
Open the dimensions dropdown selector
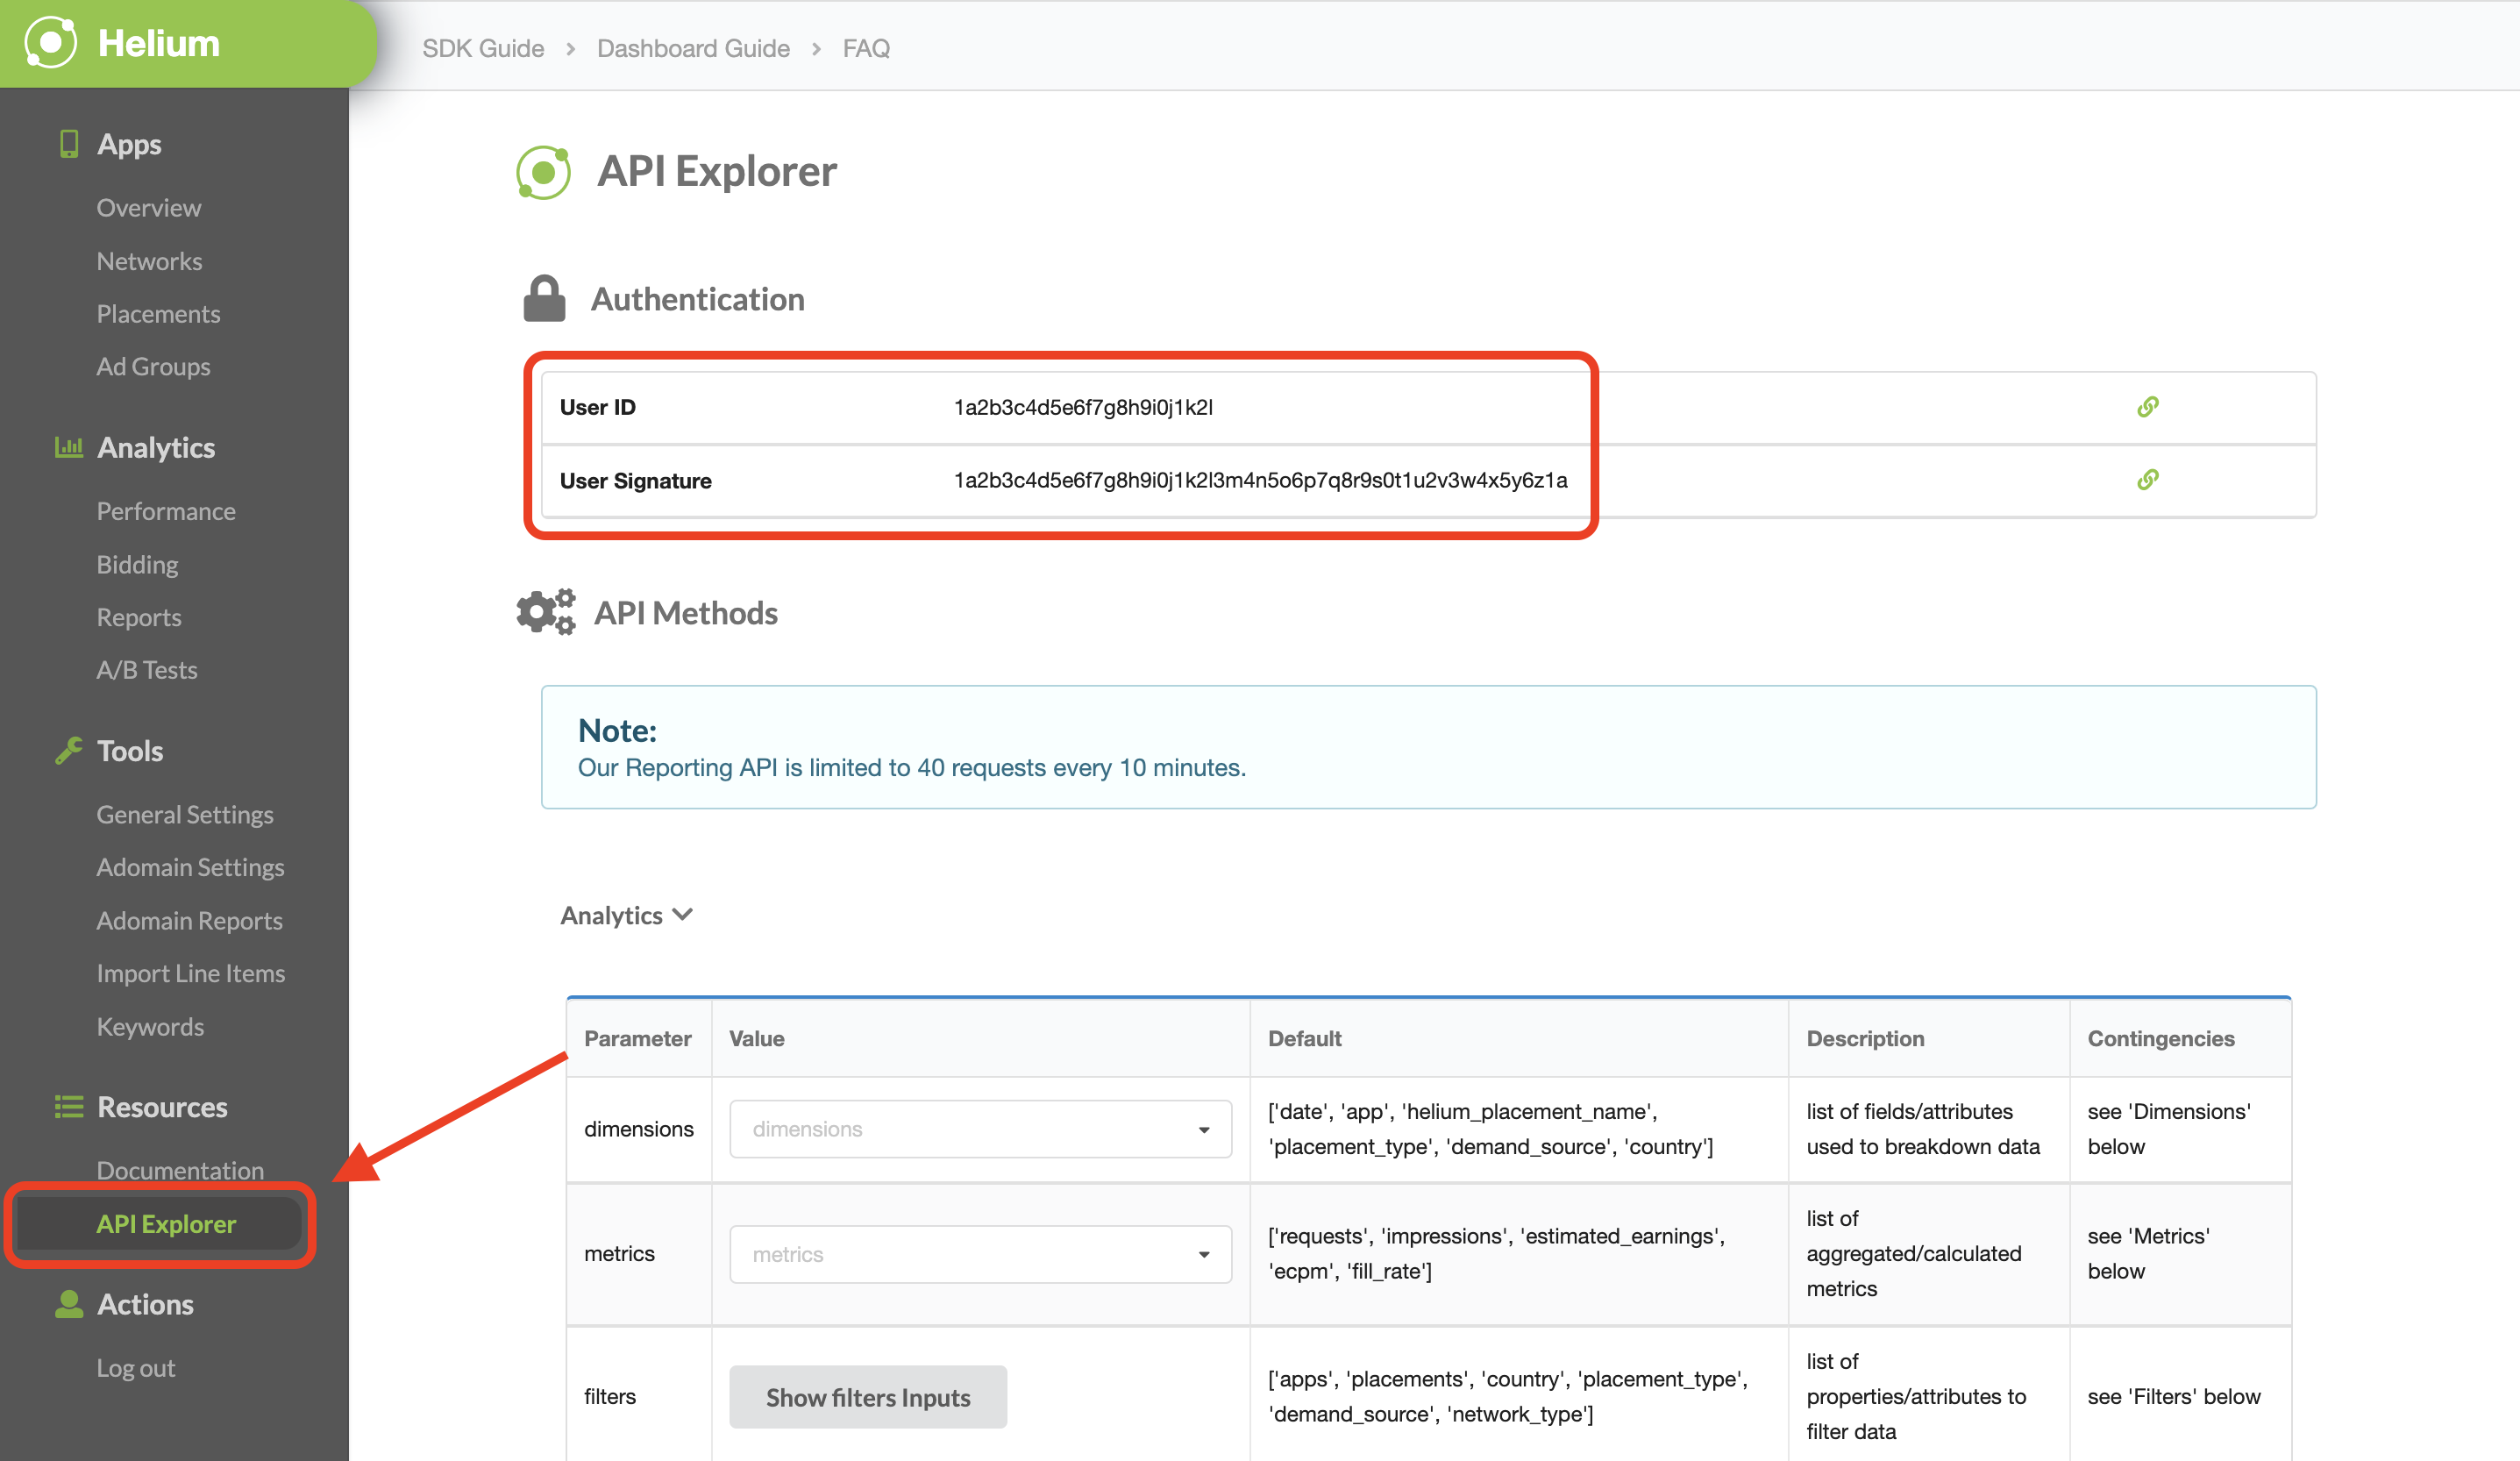pyautogui.click(x=974, y=1127)
